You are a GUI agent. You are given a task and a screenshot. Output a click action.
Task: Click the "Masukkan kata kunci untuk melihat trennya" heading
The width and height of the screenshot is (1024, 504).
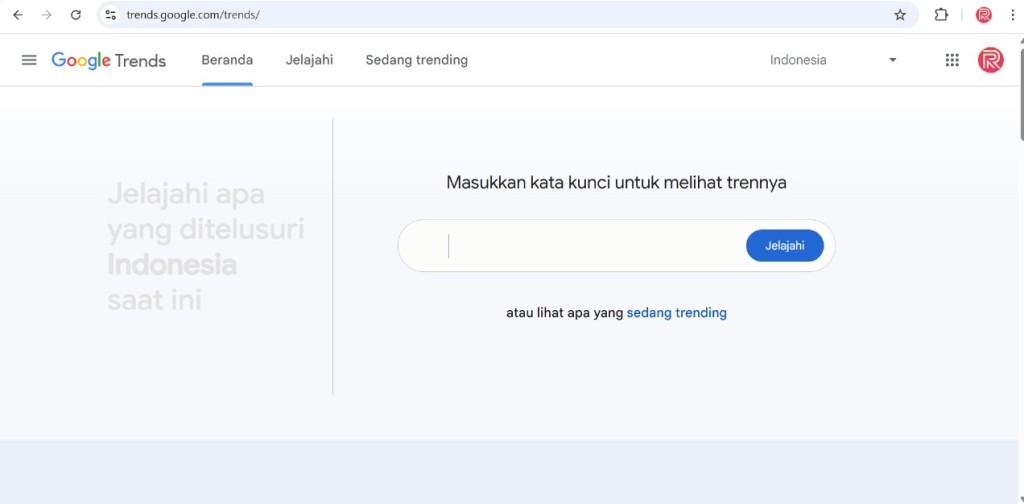(616, 183)
